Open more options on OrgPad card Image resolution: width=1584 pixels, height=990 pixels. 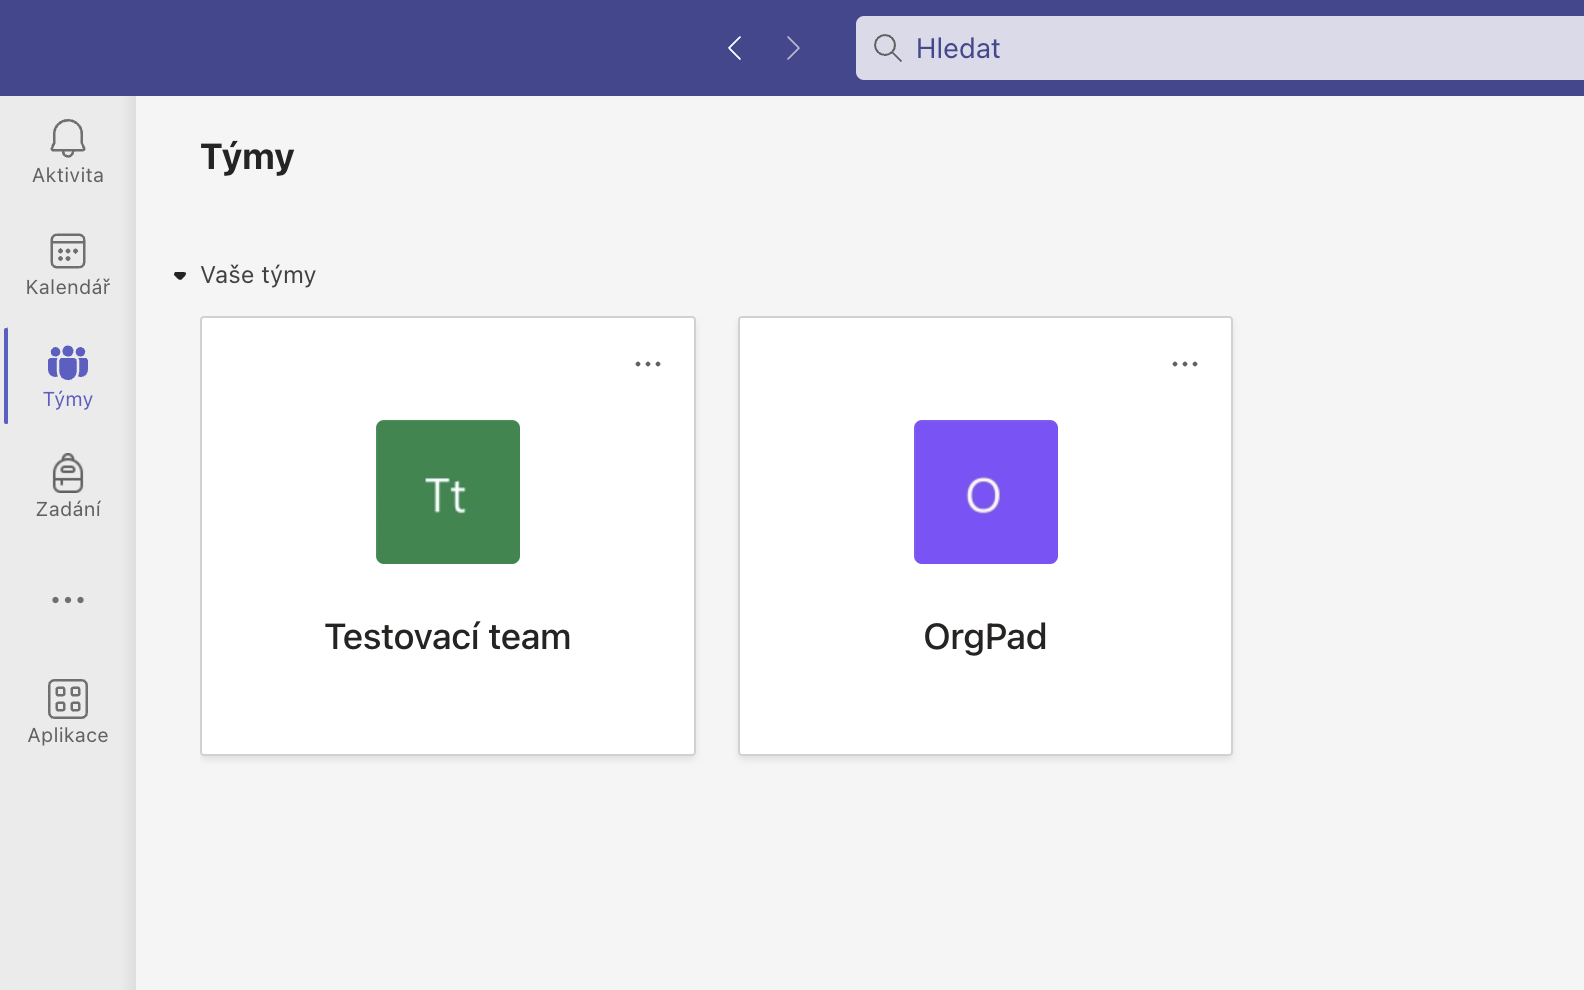(1185, 364)
